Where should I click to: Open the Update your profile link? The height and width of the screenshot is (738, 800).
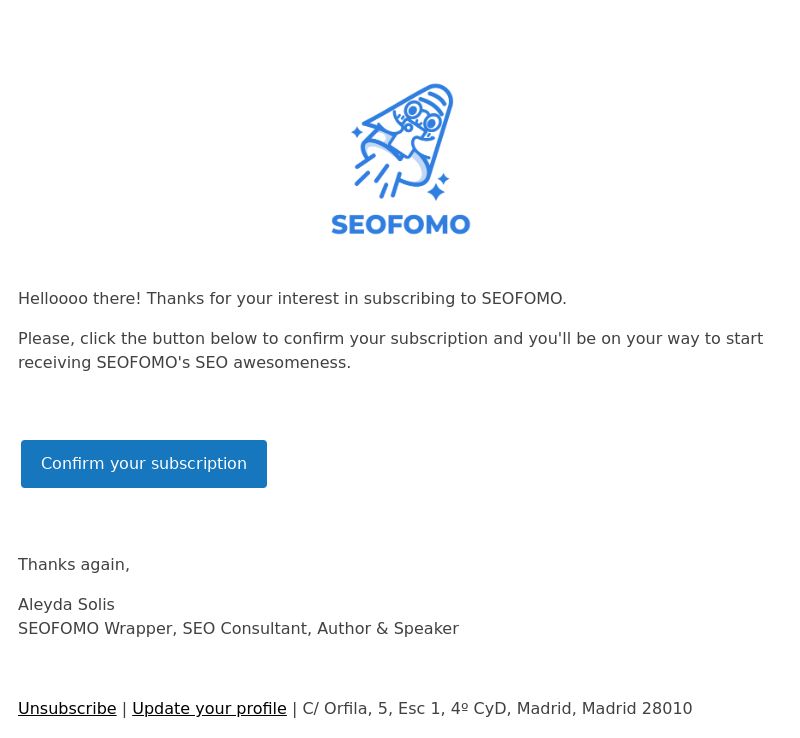click(x=209, y=708)
